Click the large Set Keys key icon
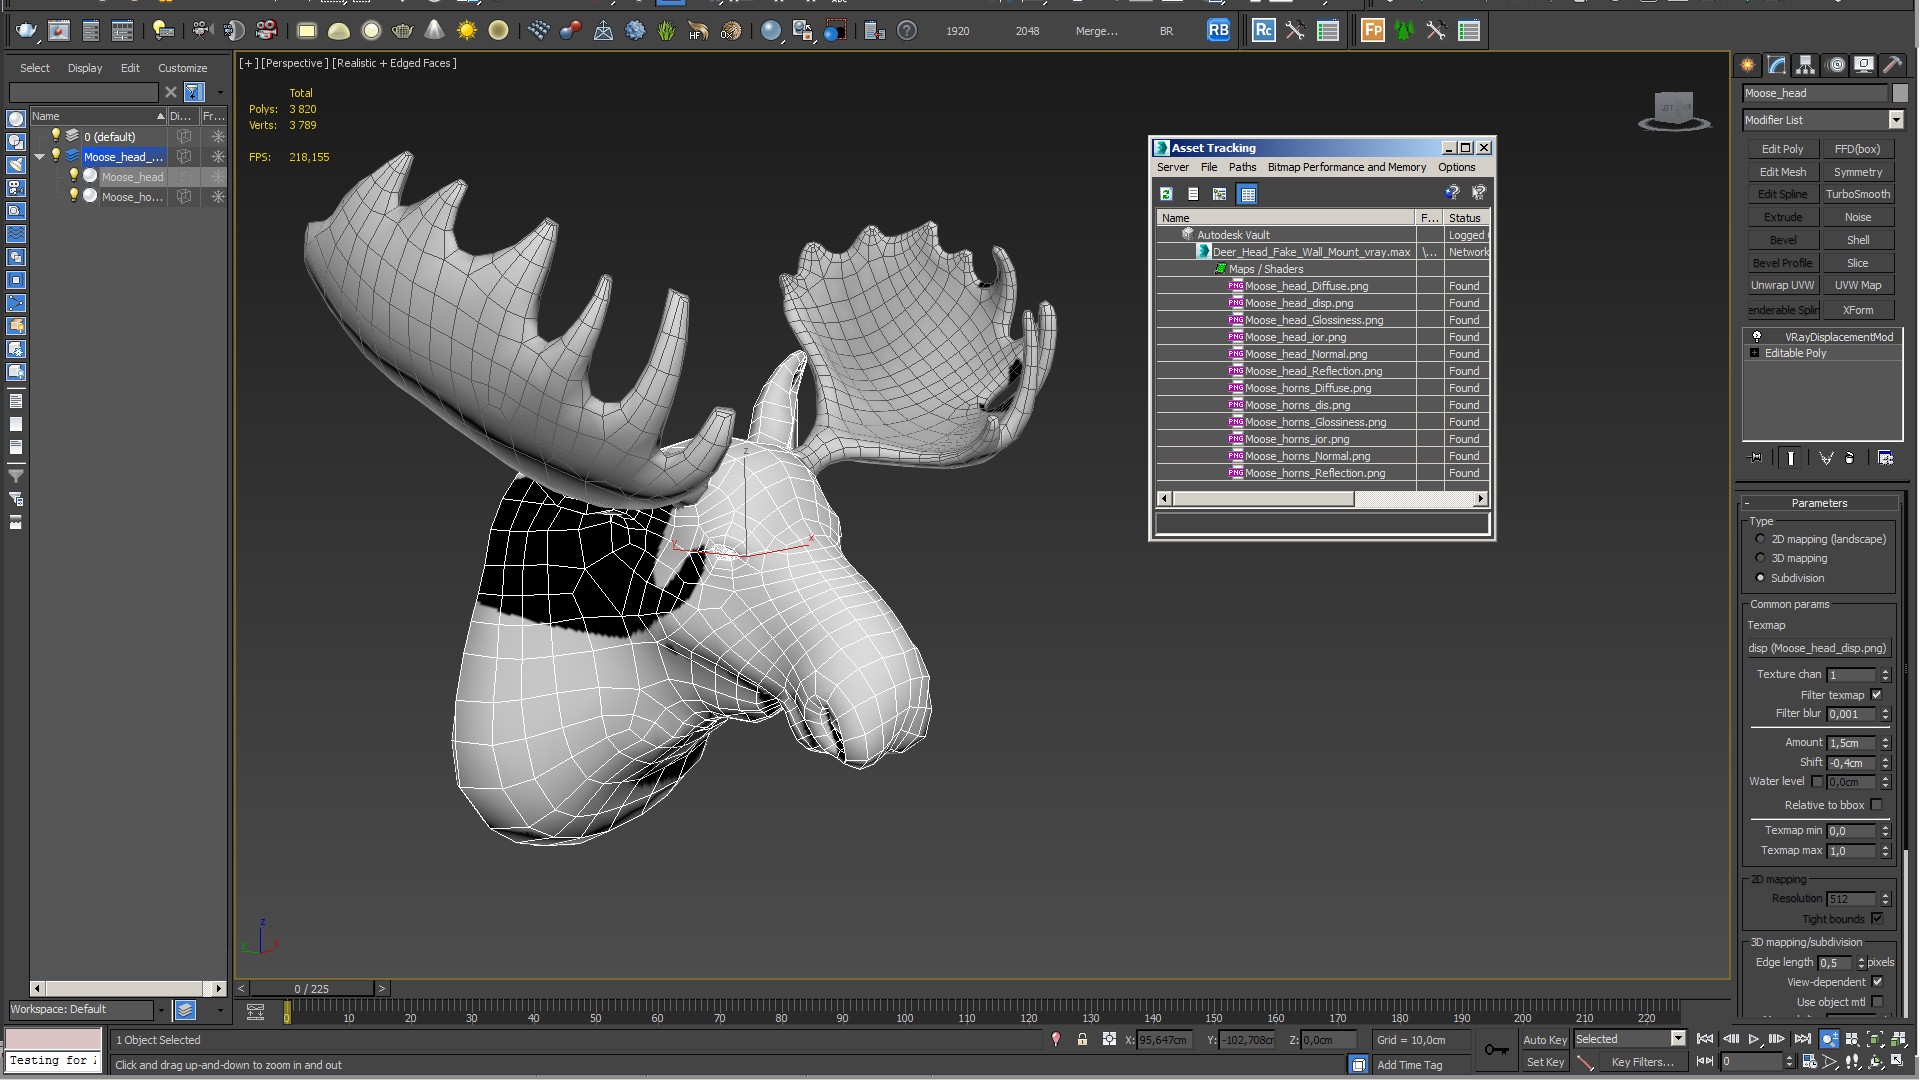The height and width of the screenshot is (1080, 1920). (1497, 1049)
